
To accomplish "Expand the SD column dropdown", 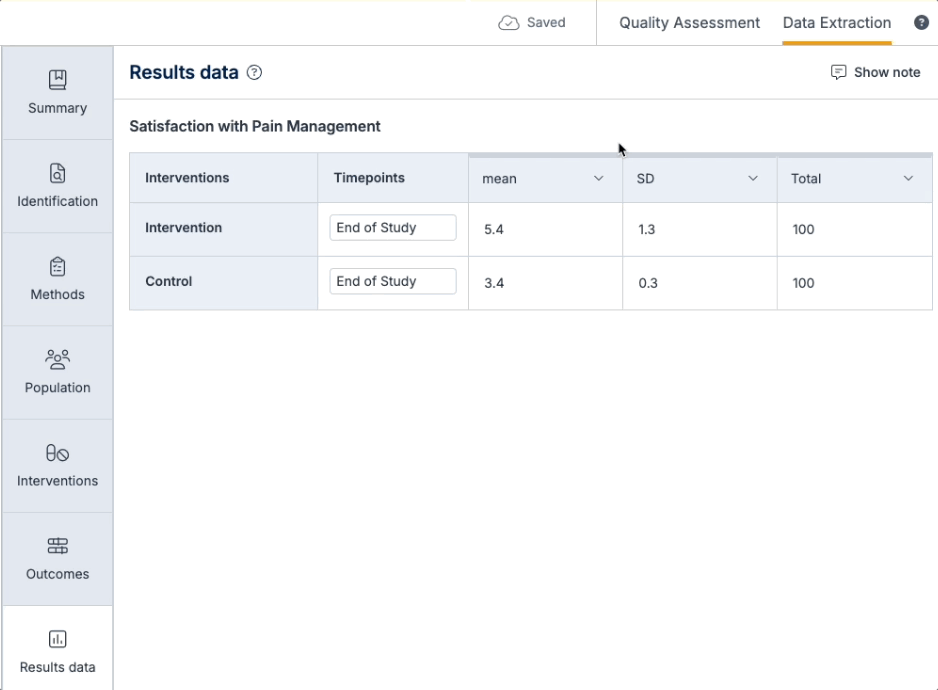I will coord(753,179).
